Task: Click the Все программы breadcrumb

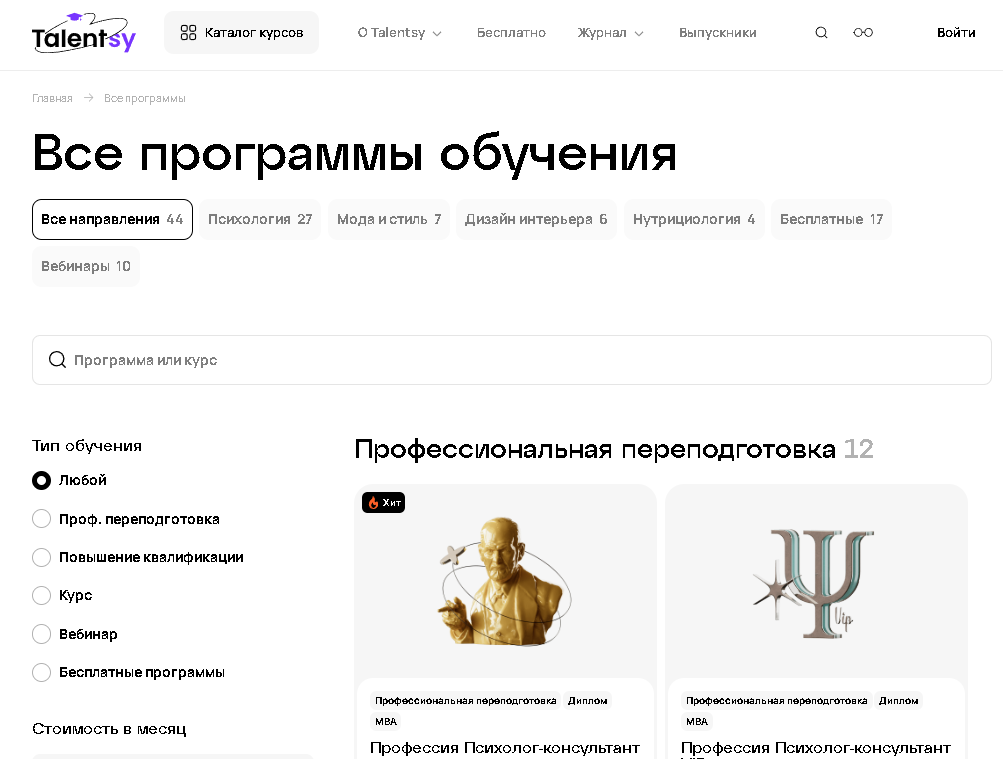Action: [x=145, y=98]
